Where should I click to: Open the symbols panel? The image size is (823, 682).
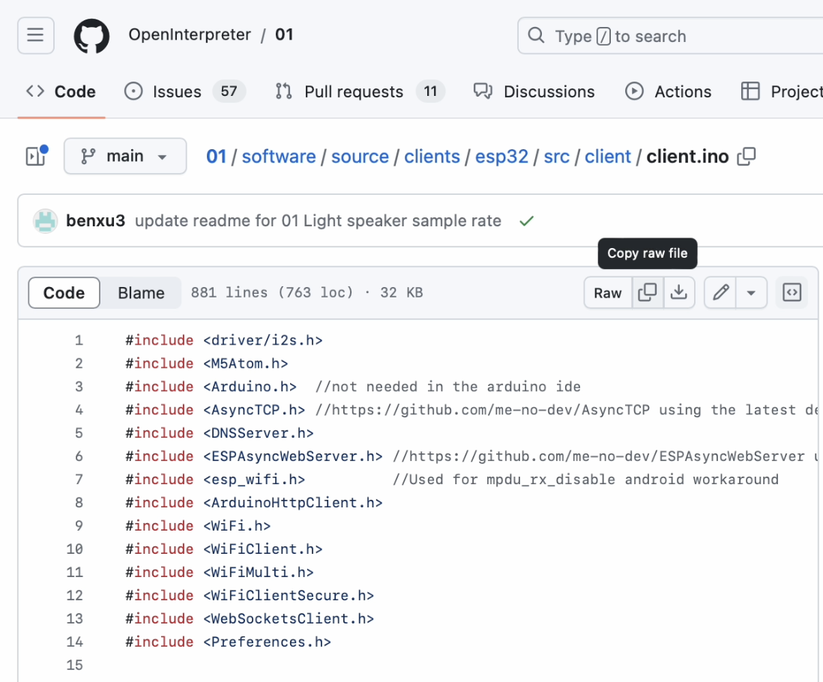click(x=792, y=293)
